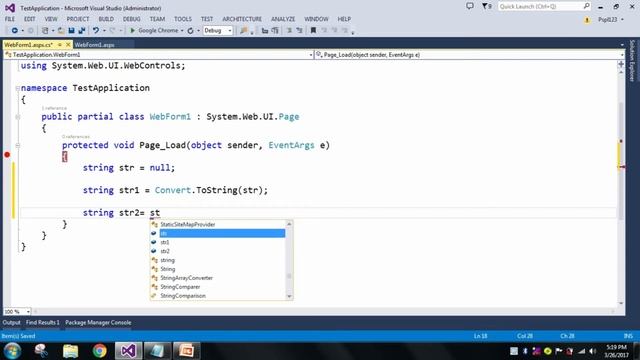This screenshot has width=640, height=360.
Task: Open the Output panel tab
Action: [11, 322]
